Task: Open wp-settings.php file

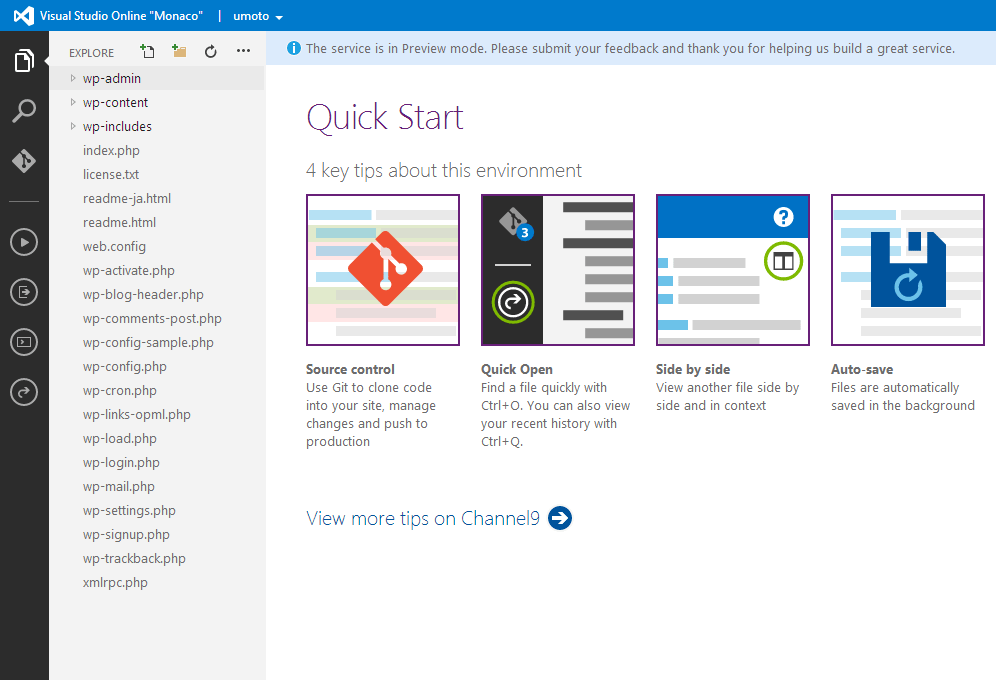Action: click(129, 510)
